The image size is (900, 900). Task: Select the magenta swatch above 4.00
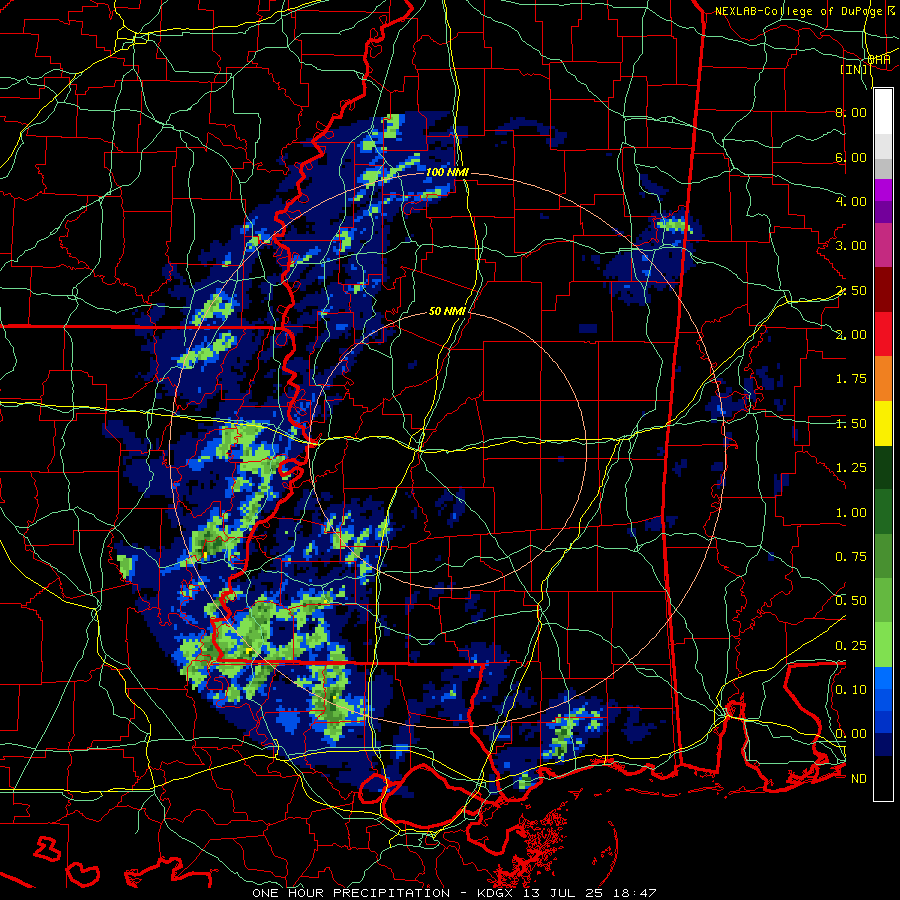tap(883, 190)
